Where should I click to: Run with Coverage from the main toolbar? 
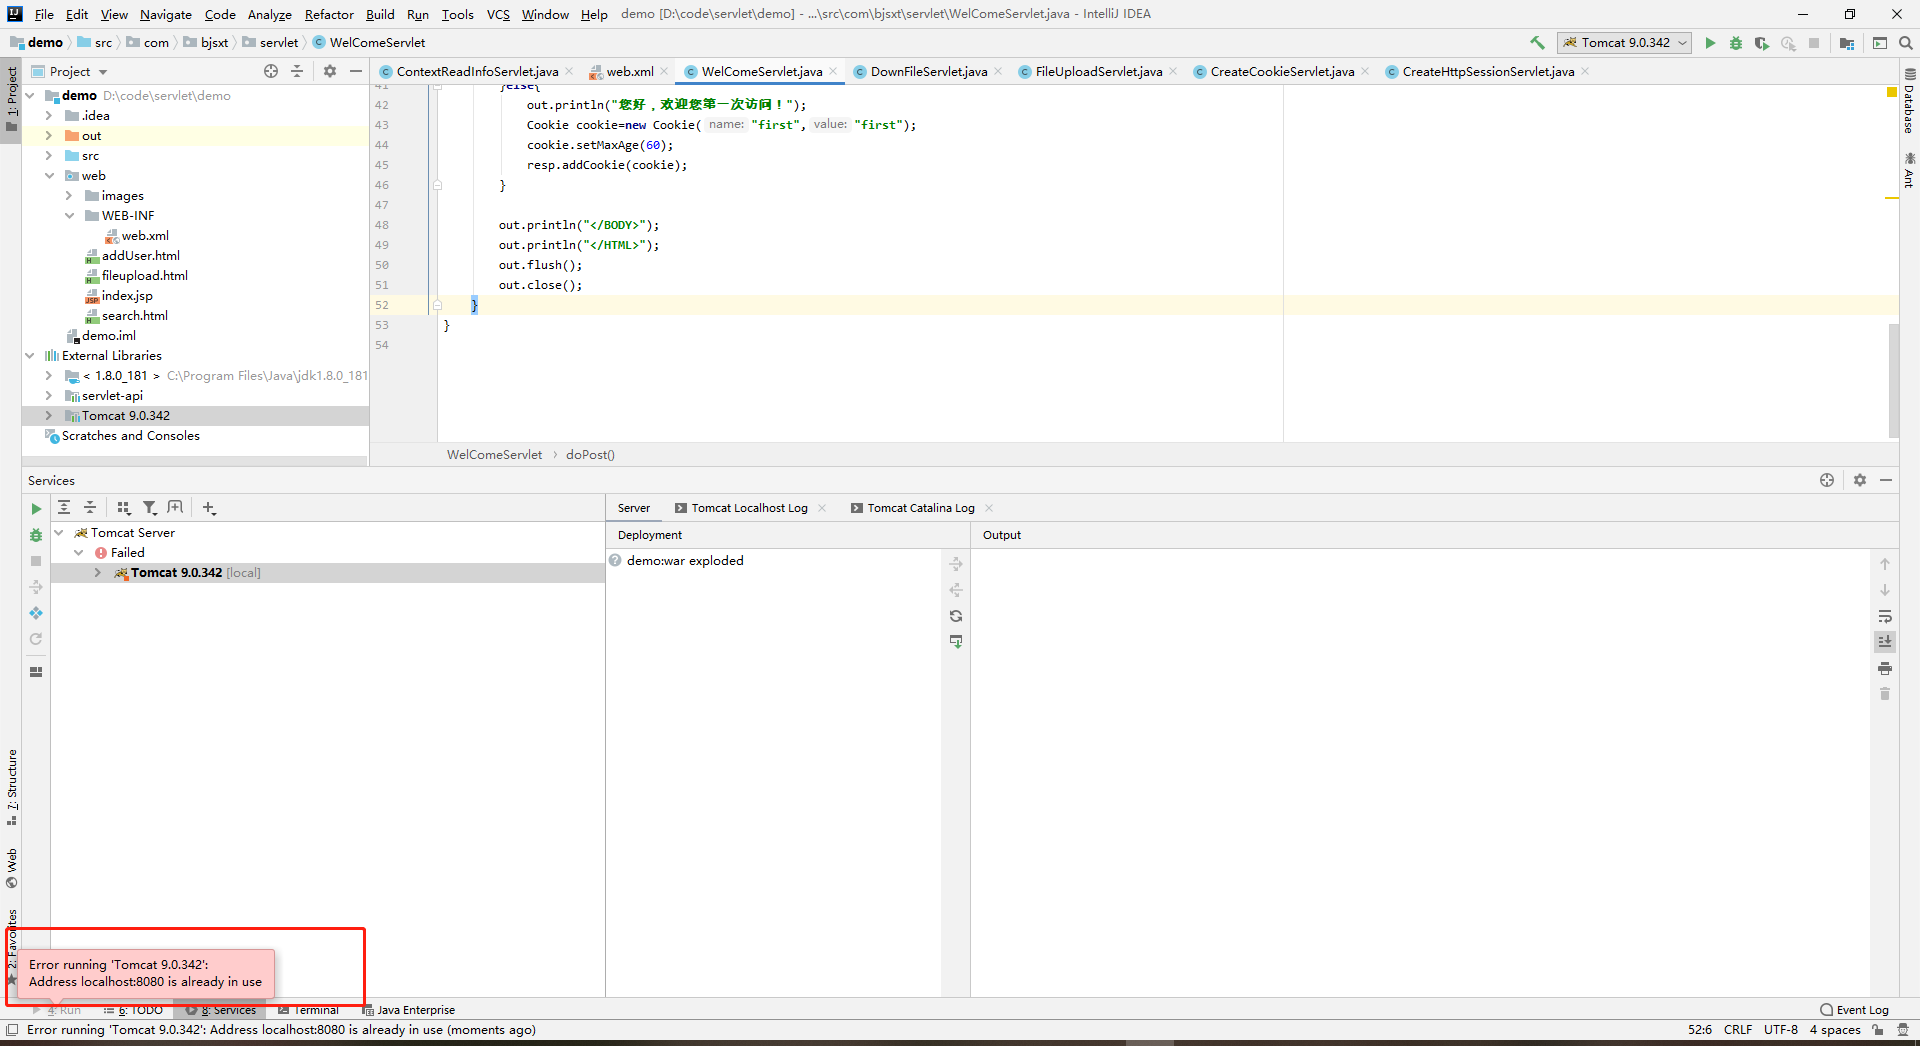(1762, 43)
